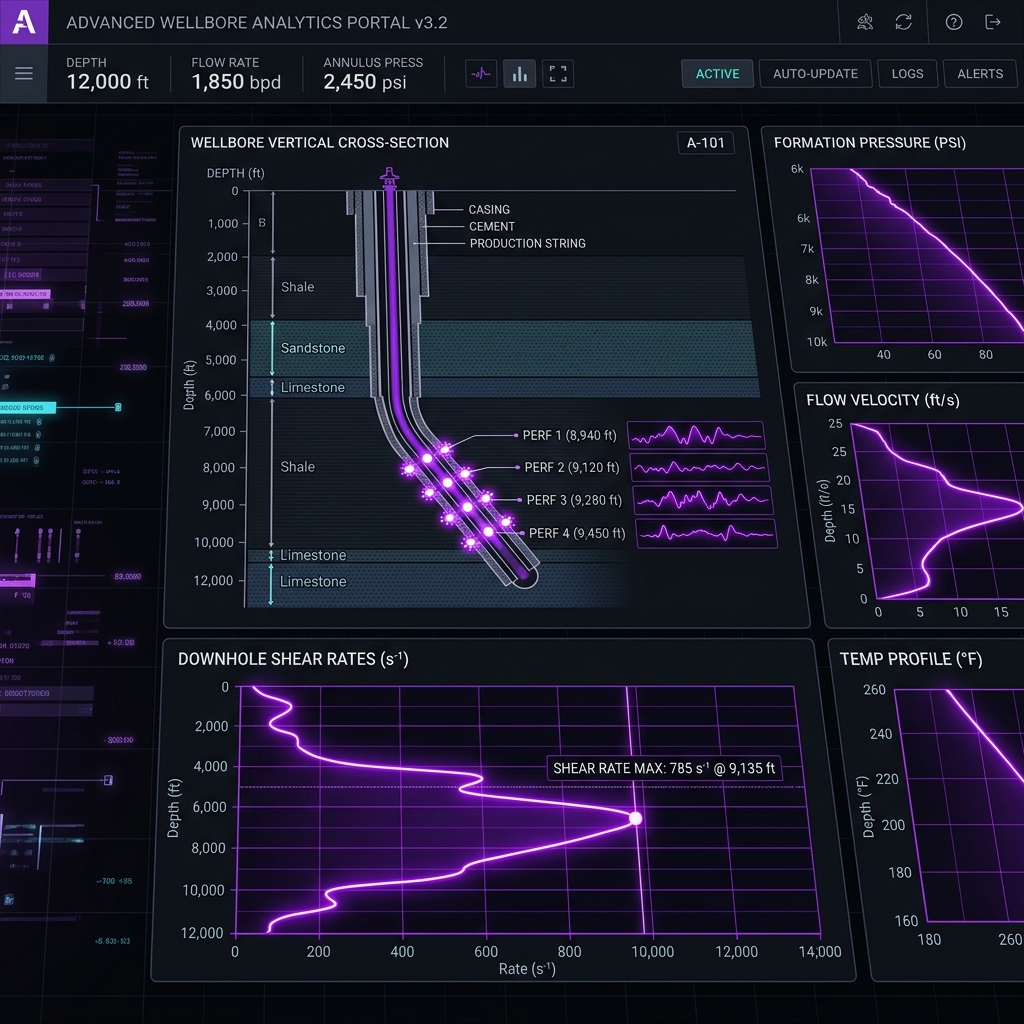Click the fullscreen expand icon
Image resolution: width=1024 pixels, height=1024 pixels.
tap(558, 74)
